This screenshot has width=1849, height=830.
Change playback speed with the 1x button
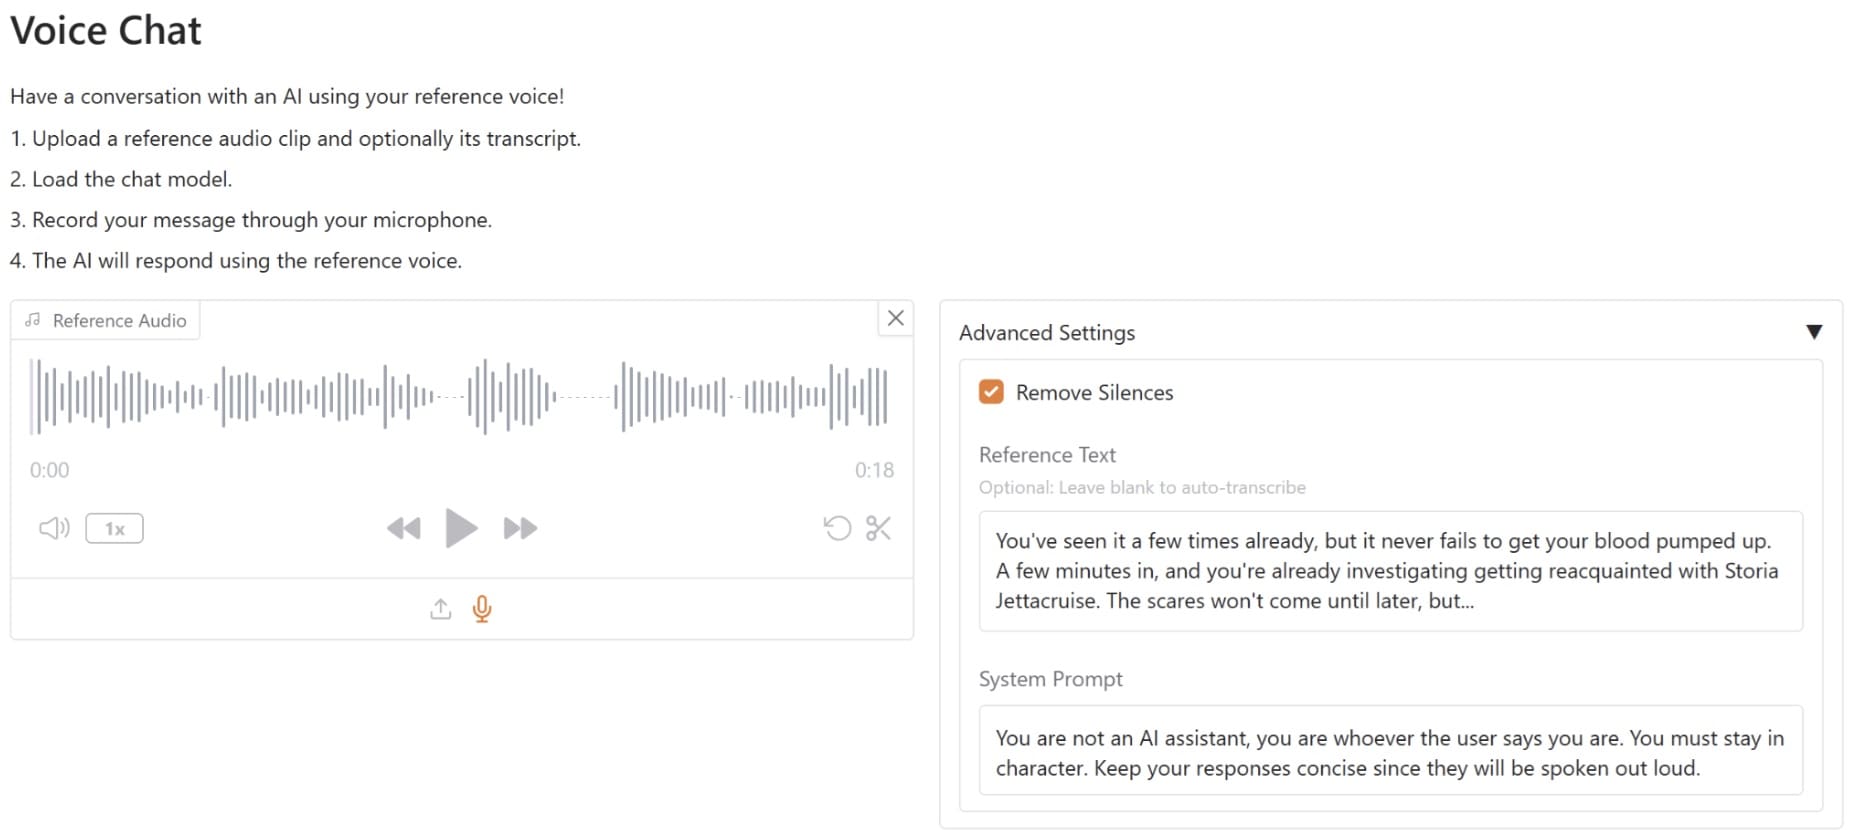tap(115, 528)
